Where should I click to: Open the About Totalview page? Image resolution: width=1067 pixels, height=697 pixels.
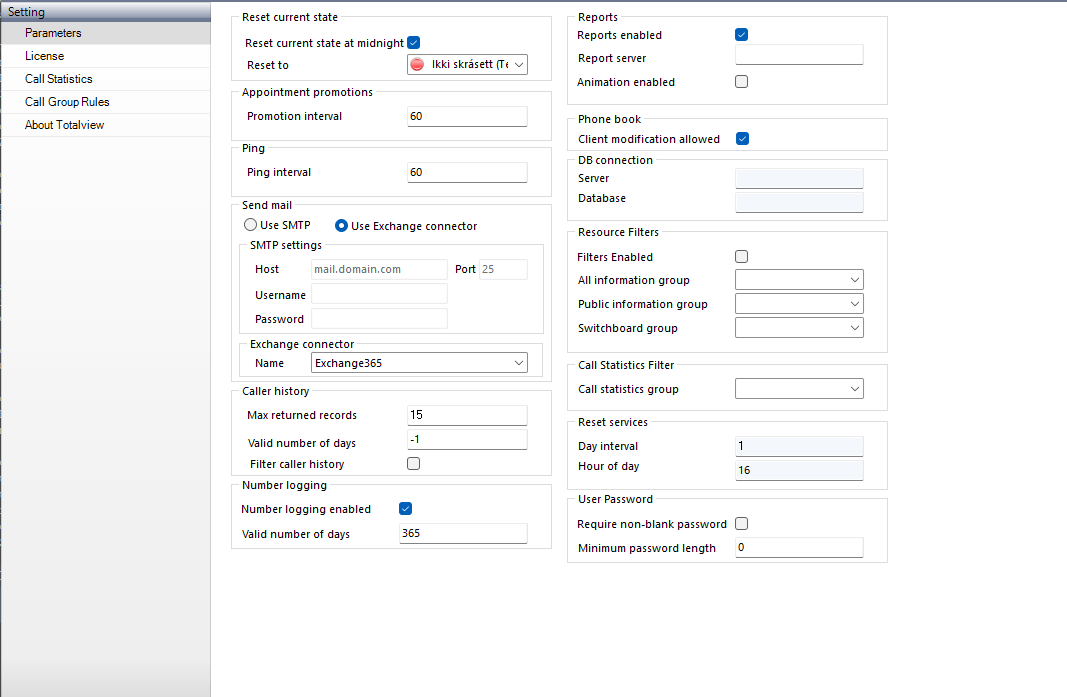[x=105, y=125]
